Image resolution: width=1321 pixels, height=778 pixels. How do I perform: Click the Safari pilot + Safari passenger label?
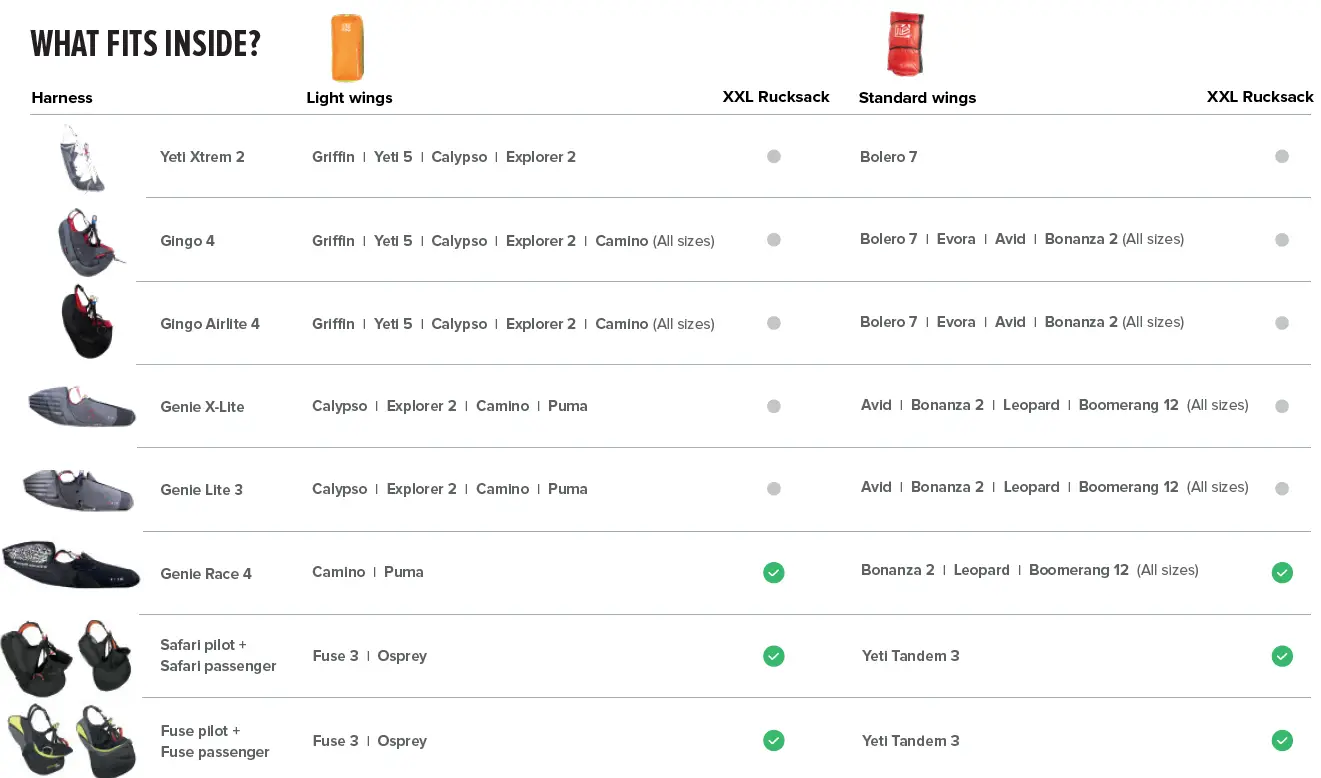tap(218, 655)
